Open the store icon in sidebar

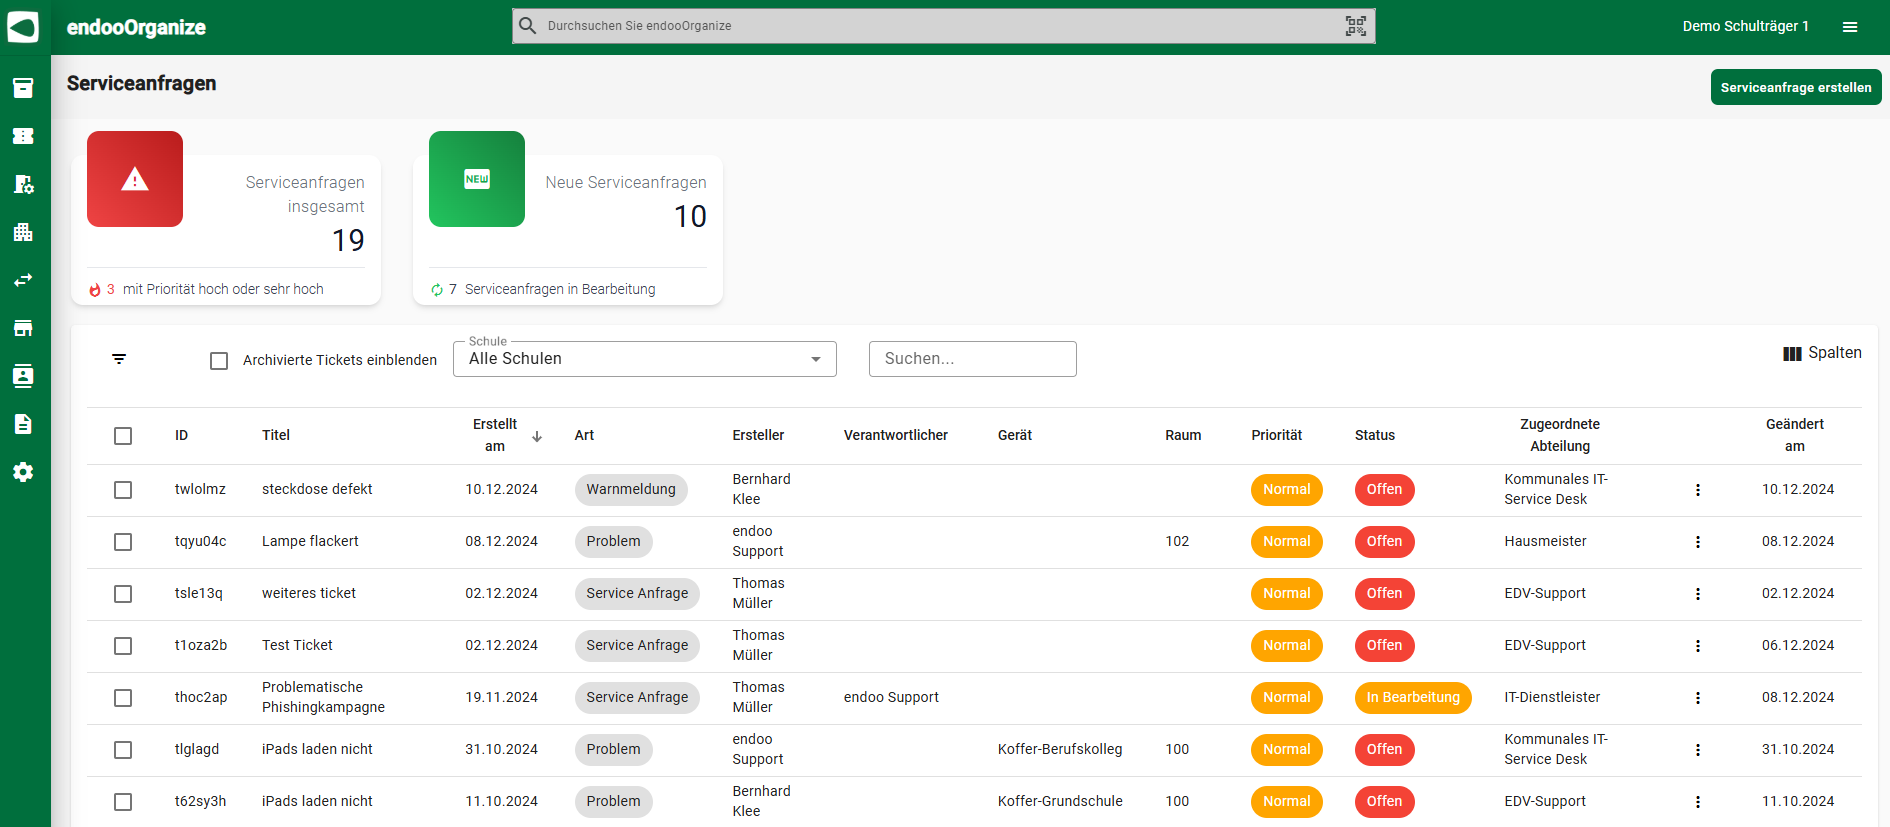pyautogui.click(x=23, y=328)
